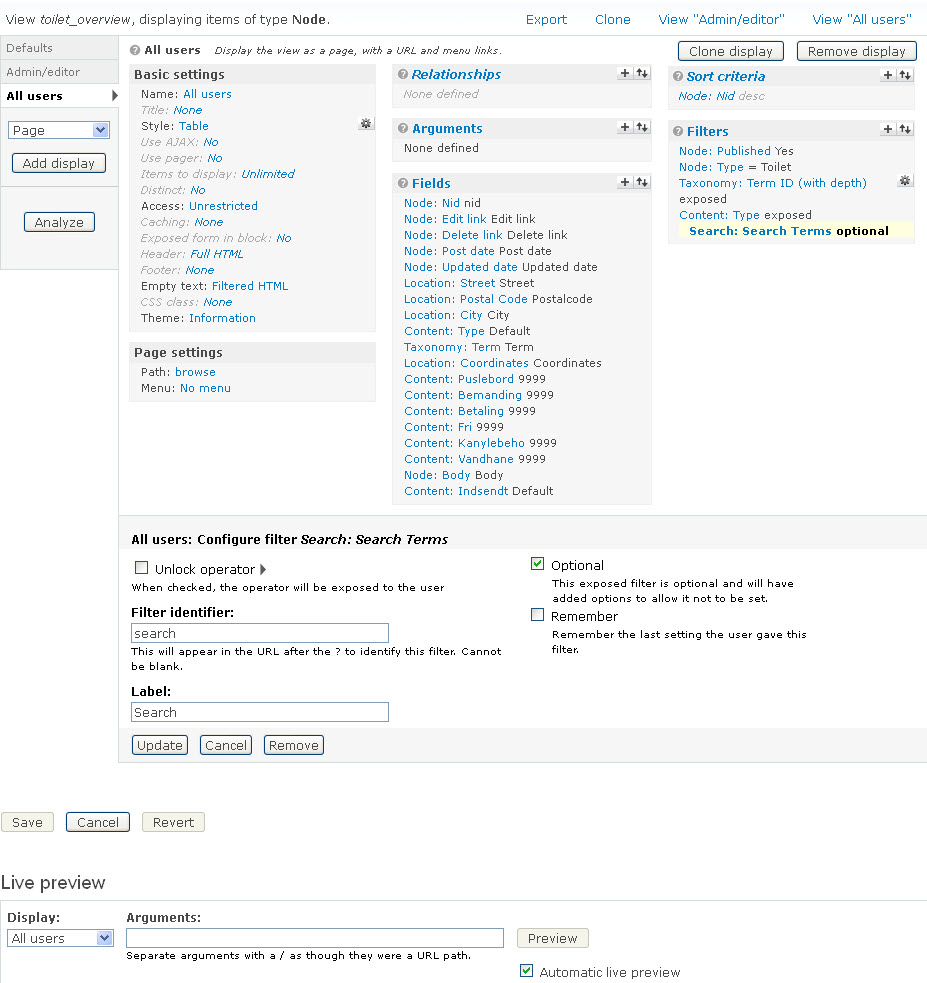Open the Page display type dropdown
The height and width of the screenshot is (983, 927).
(58, 129)
